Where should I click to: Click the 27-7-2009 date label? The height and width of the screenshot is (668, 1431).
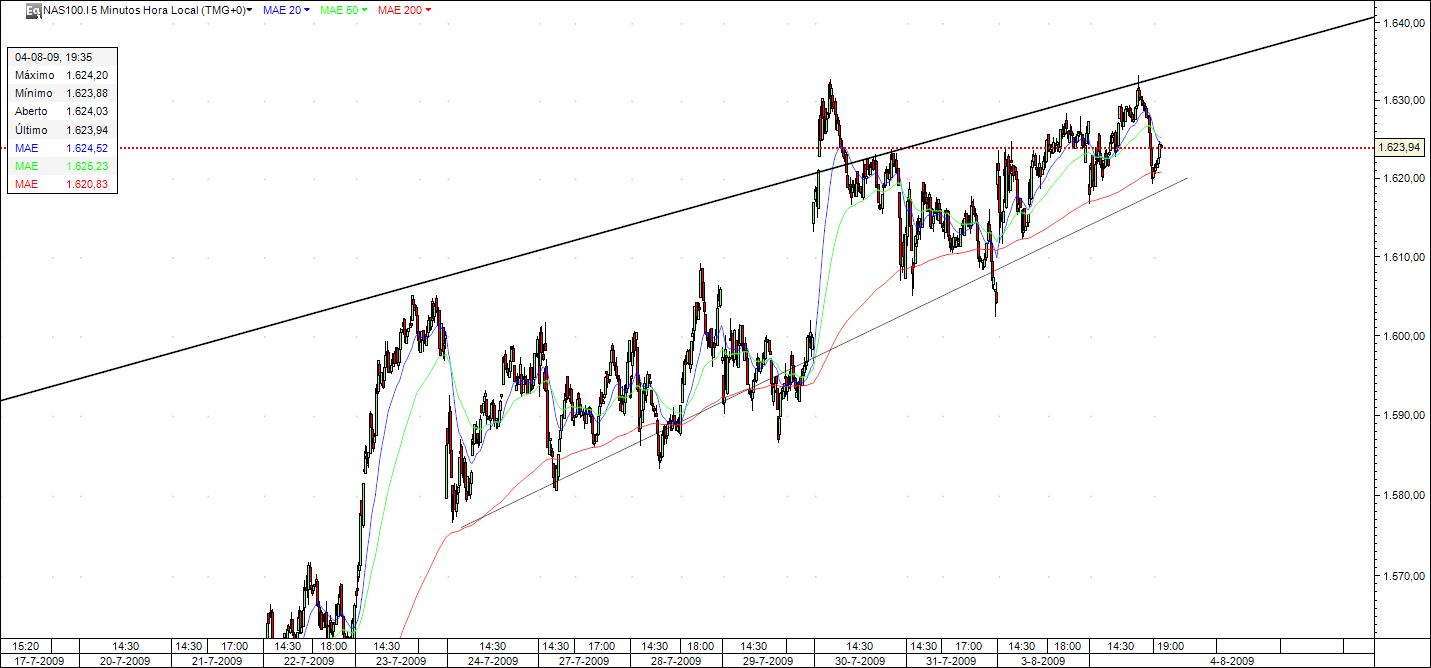click(584, 661)
